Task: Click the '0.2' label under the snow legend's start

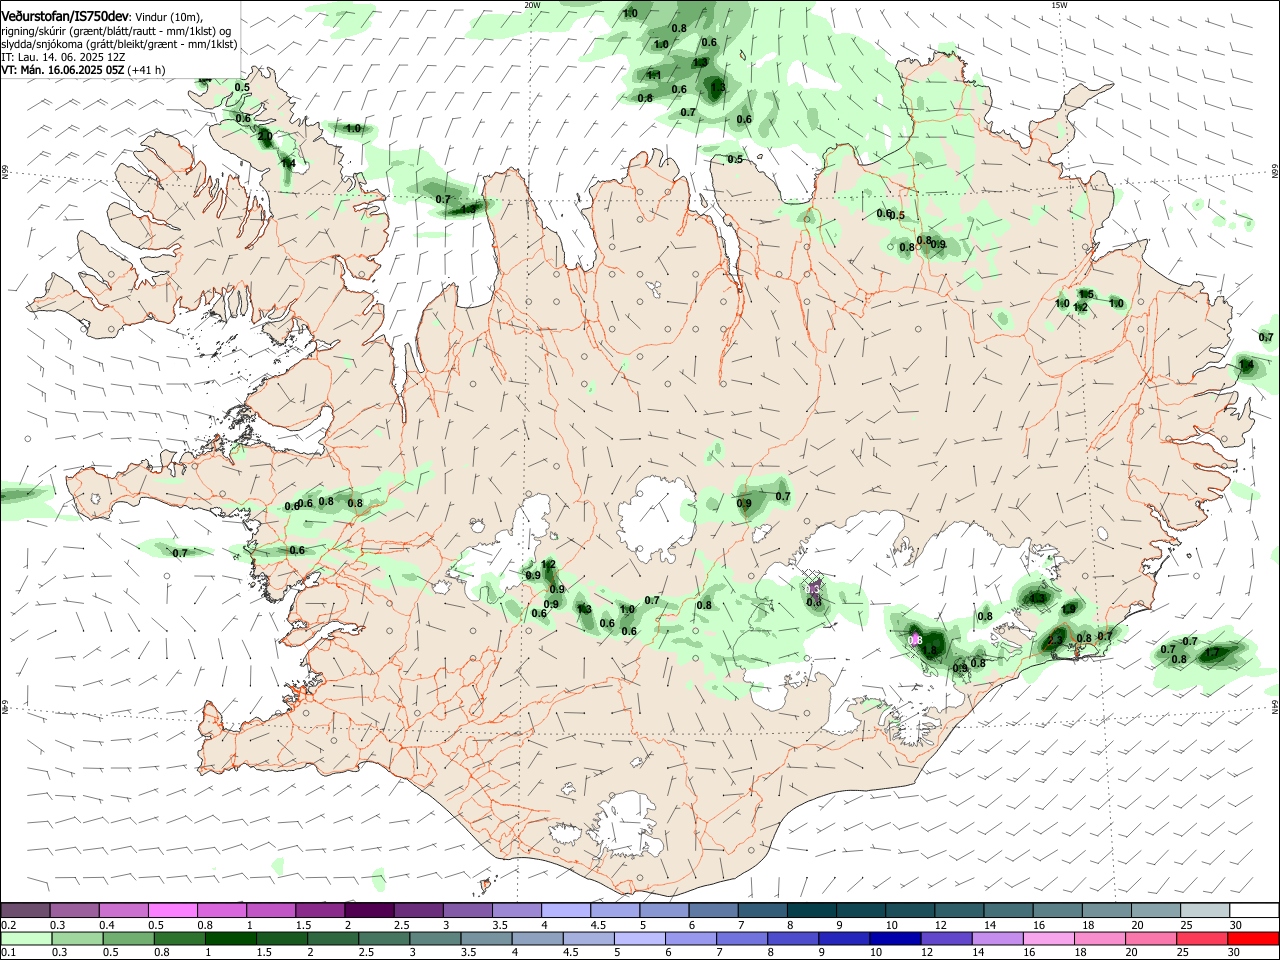Action: click(x=8, y=925)
